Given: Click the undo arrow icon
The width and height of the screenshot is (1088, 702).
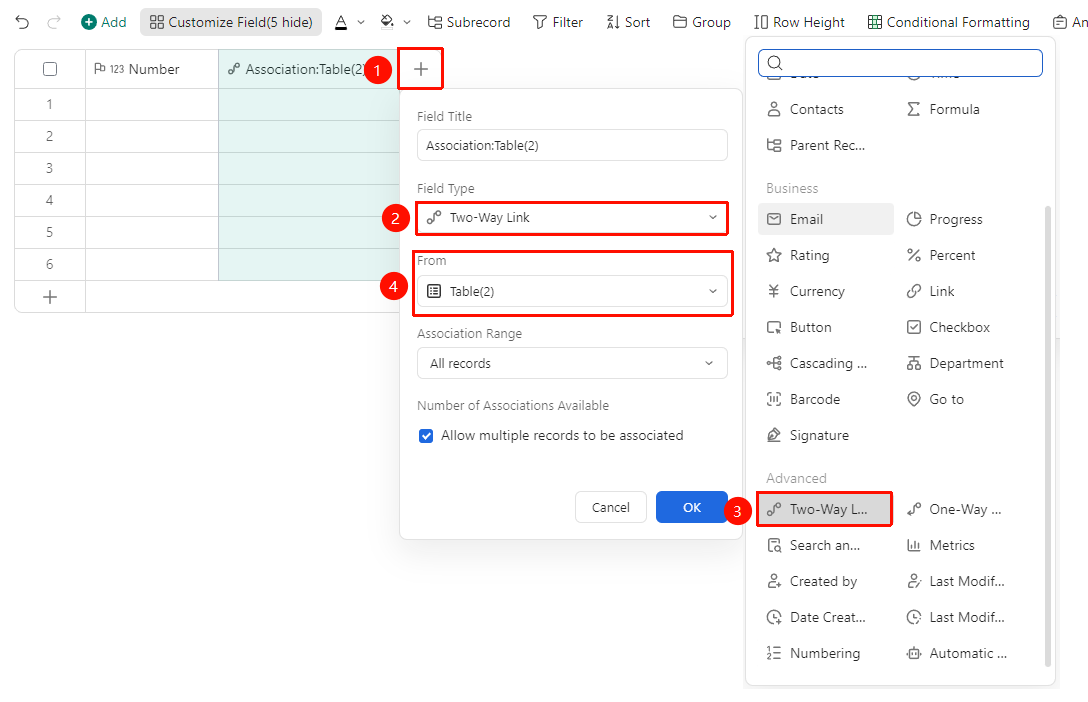Looking at the screenshot, I should pyautogui.click(x=22, y=22).
